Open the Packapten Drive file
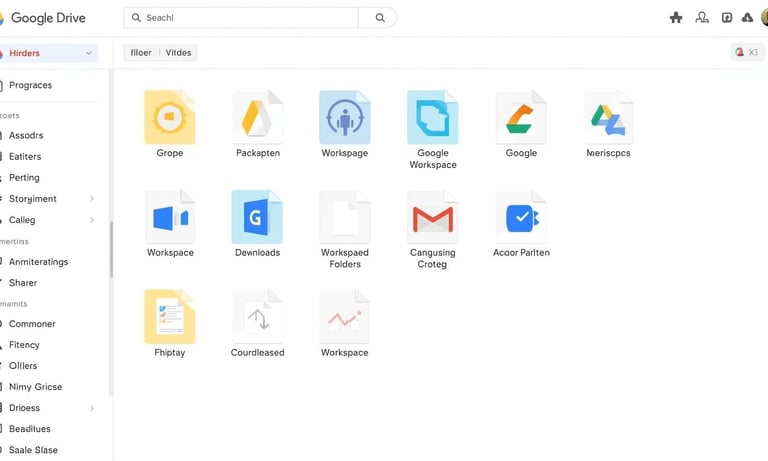The image size is (768, 461). pos(257,117)
